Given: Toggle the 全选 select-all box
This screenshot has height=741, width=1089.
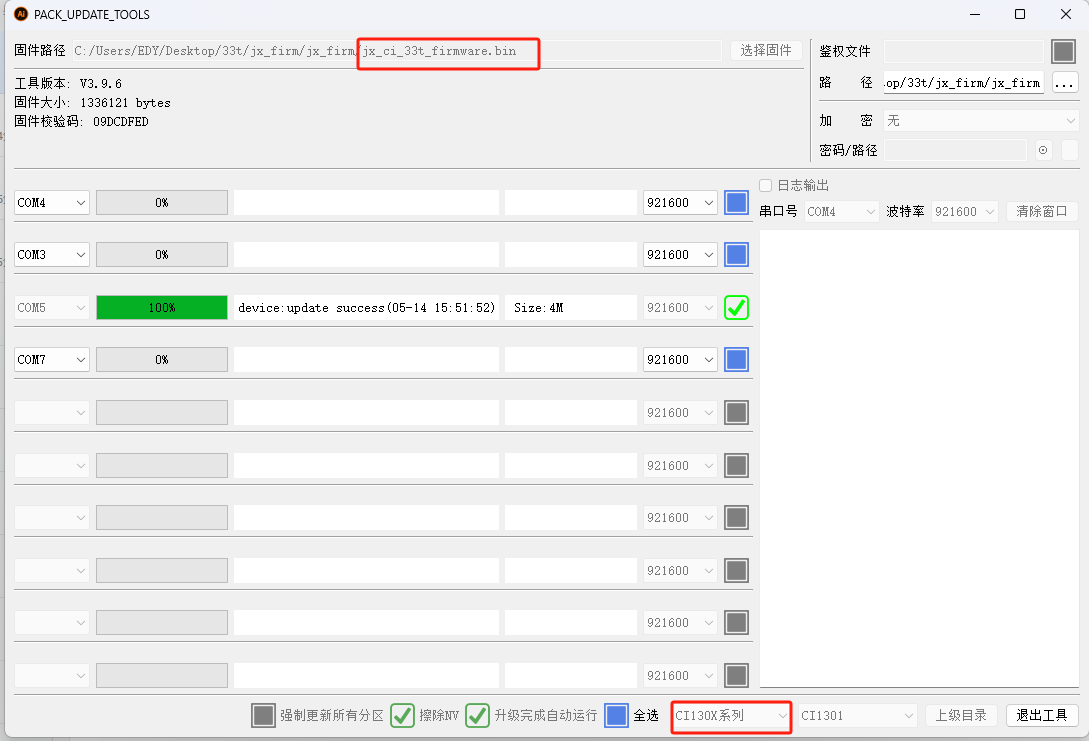Looking at the screenshot, I should pyautogui.click(x=616, y=715).
